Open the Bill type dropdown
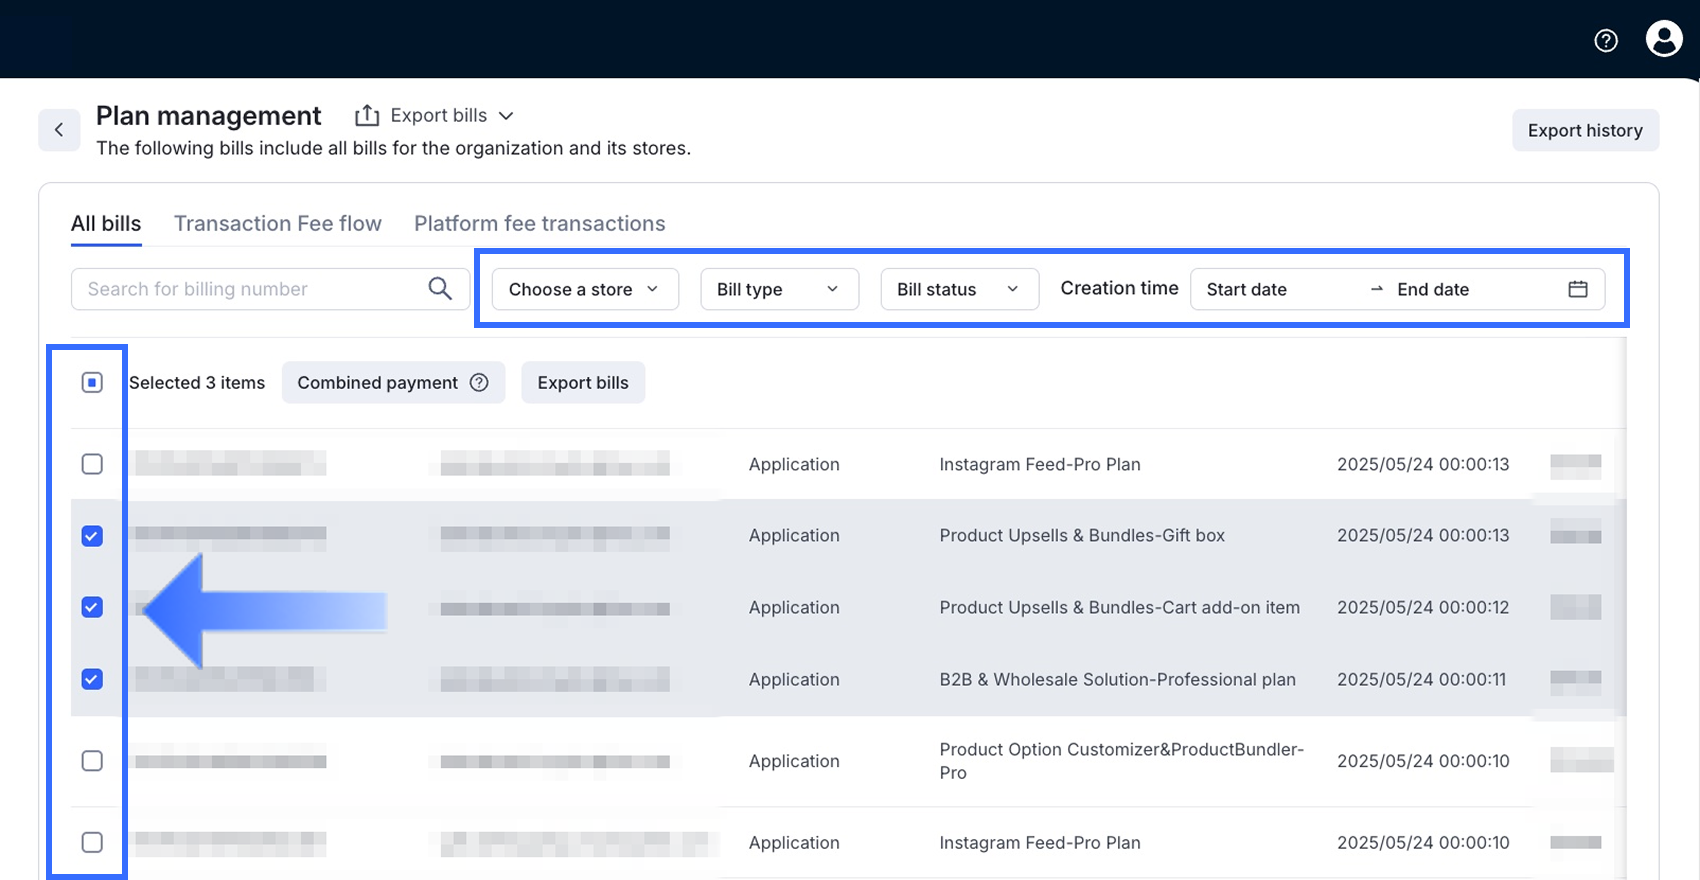 tap(779, 289)
